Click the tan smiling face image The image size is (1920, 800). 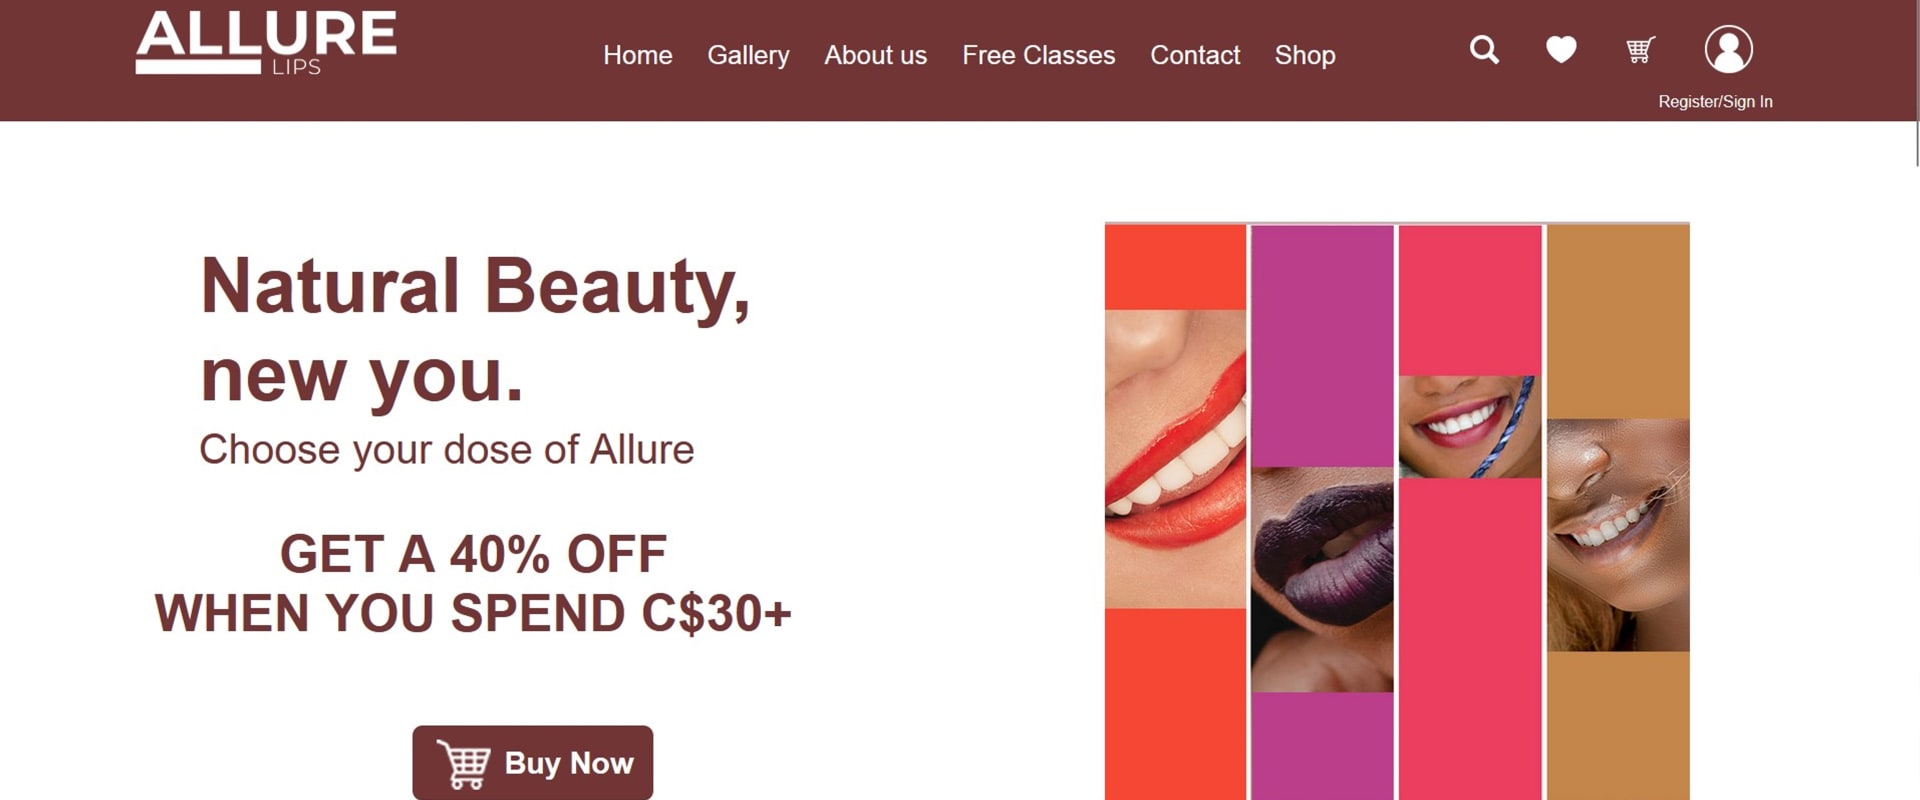click(1618, 535)
